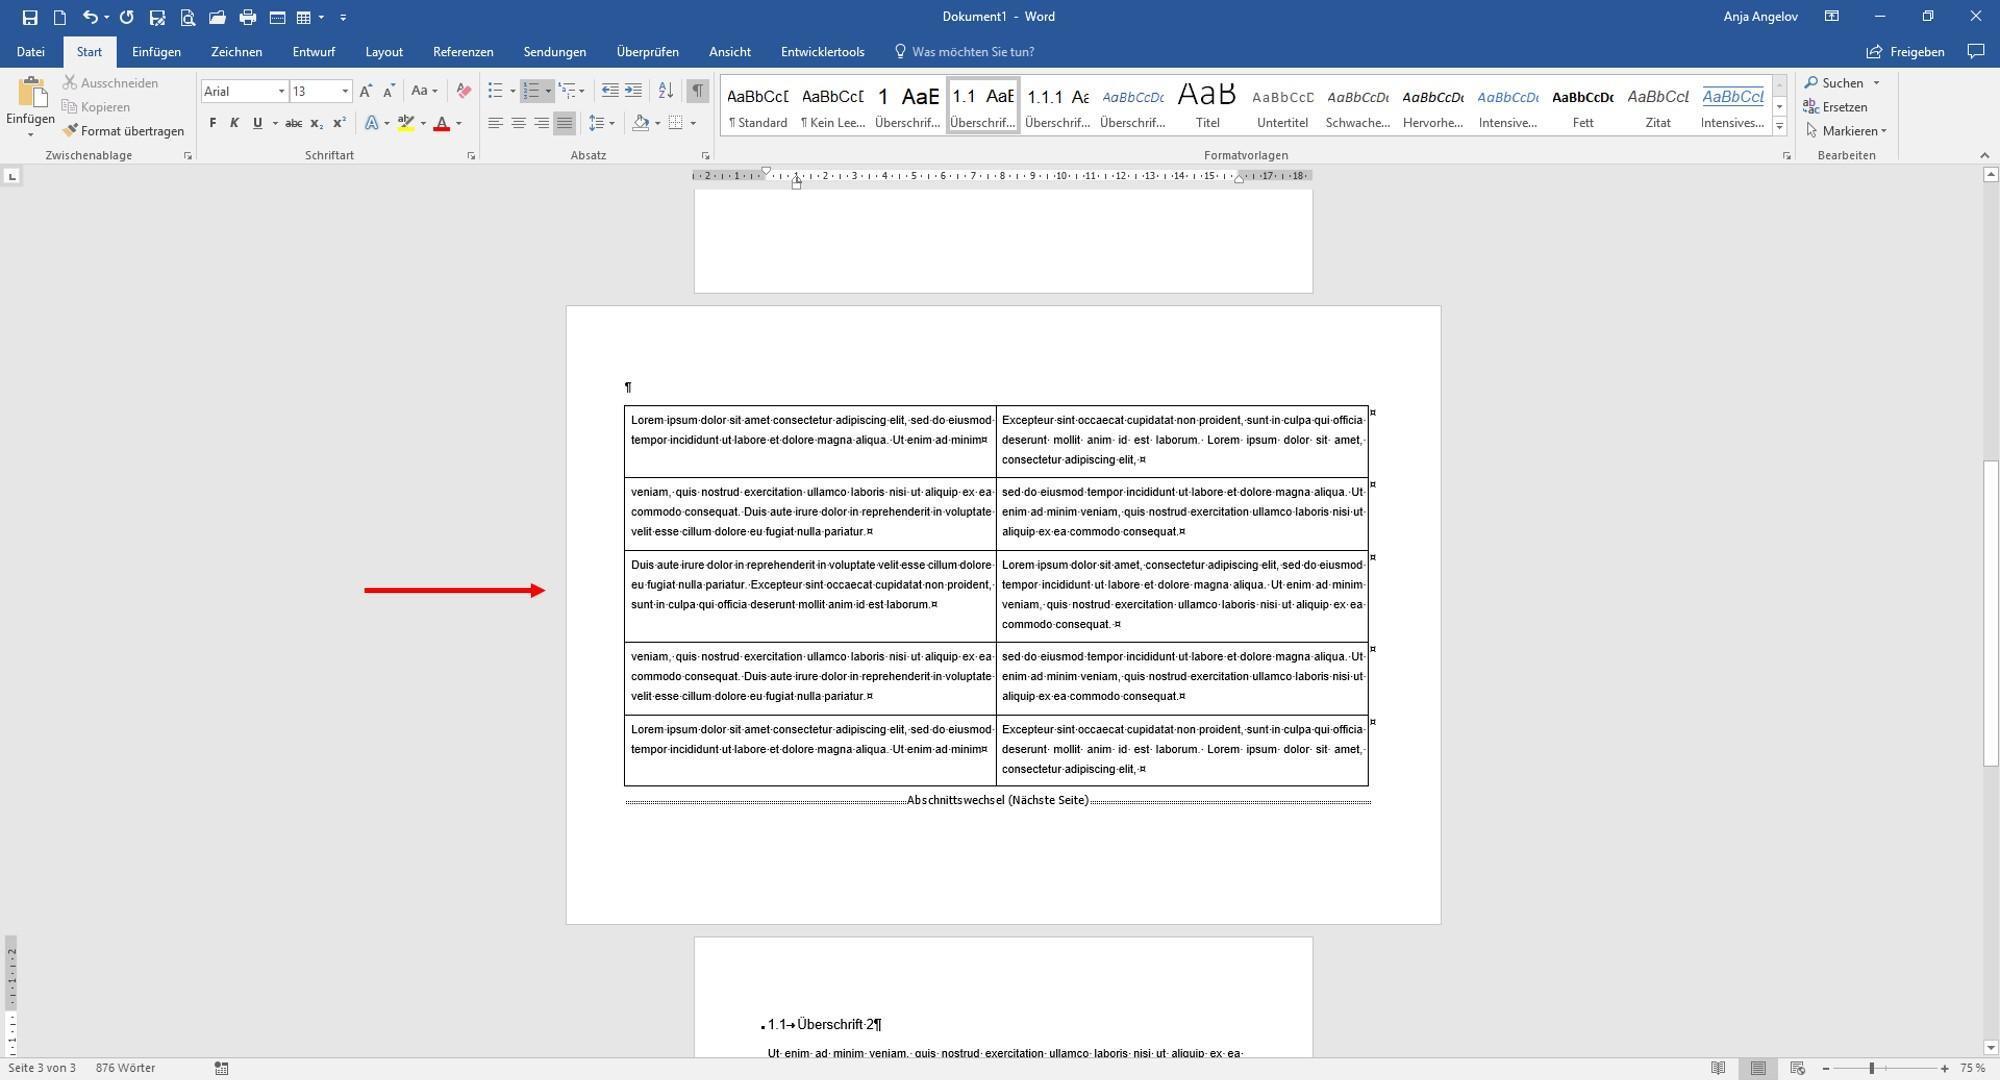2000x1080 pixels.
Task: Activate Format übertragen (Format Painter)
Action: pyautogui.click(x=124, y=130)
